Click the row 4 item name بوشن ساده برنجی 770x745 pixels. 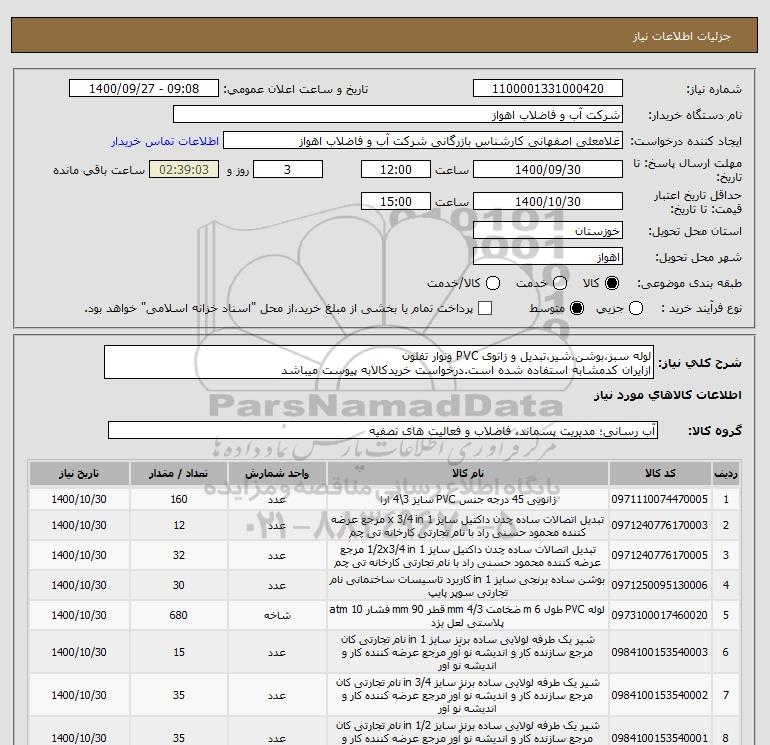click(x=468, y=586)
